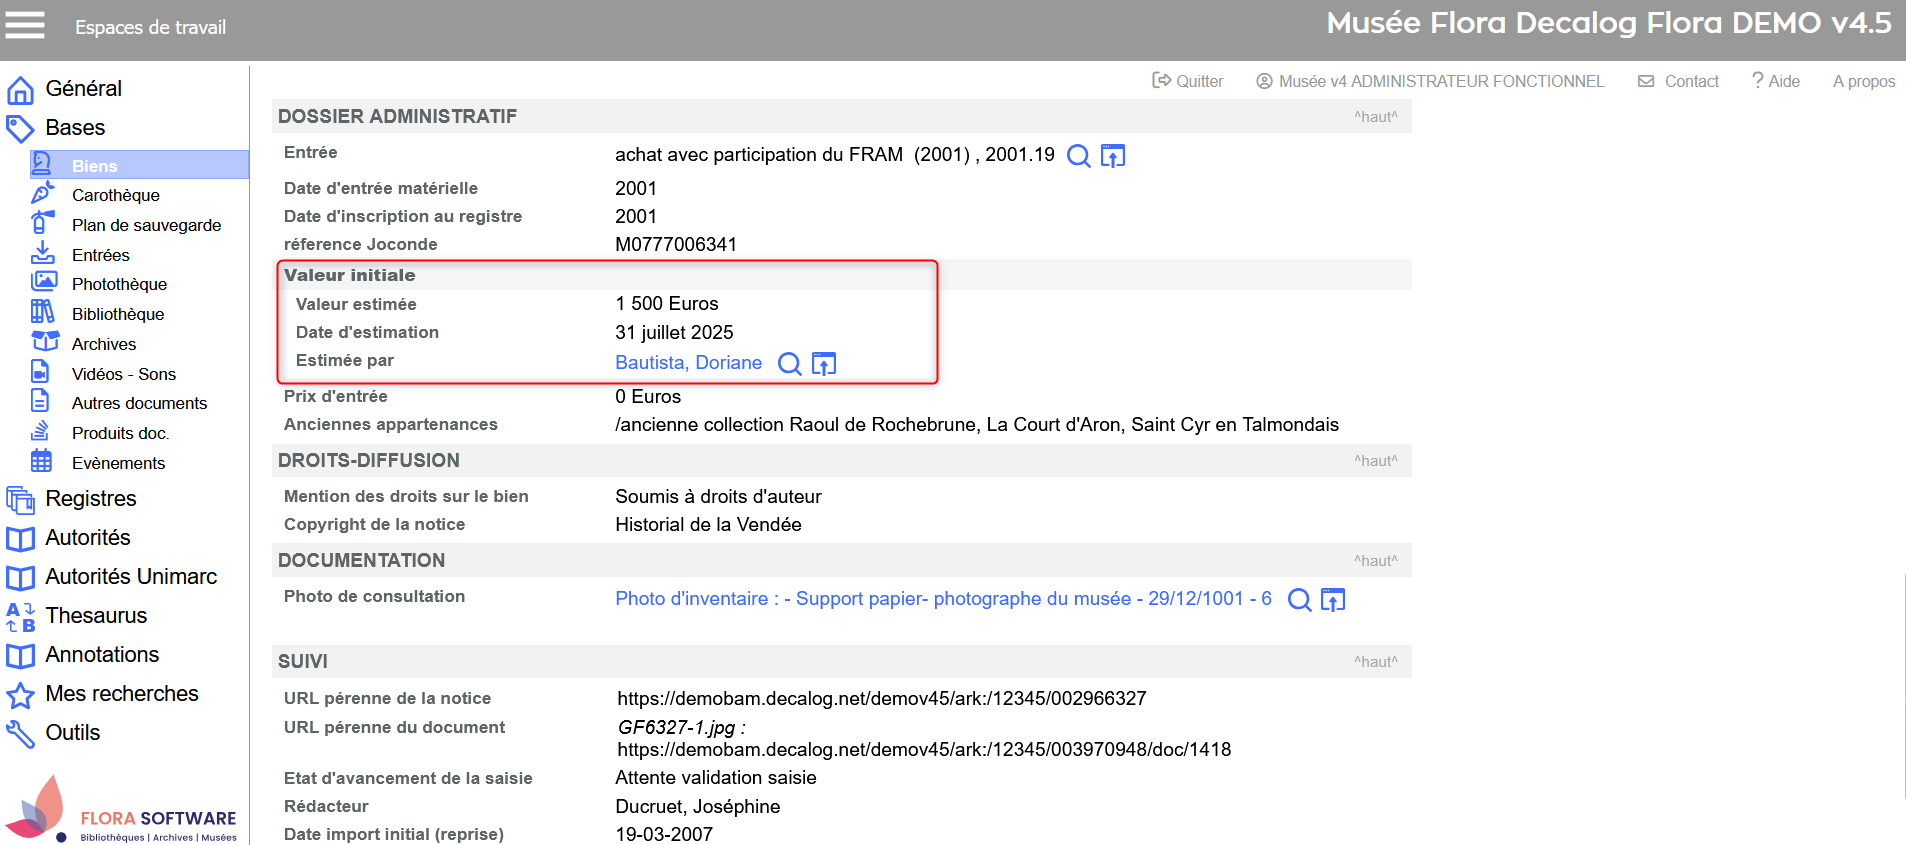Click the Quitter logout icon
The image size is (1906, 845).
pyautogui.click(x=1161, y=81)
